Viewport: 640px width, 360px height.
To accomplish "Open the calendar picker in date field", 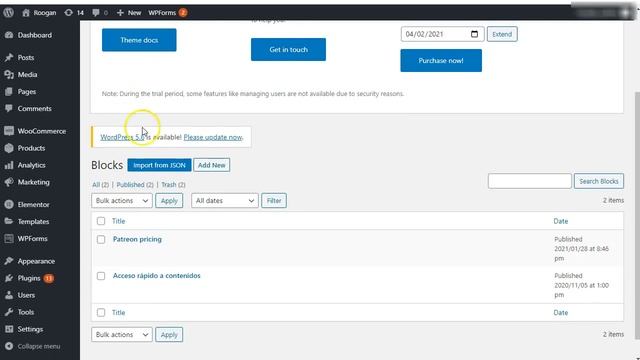I will pos(474,34).
